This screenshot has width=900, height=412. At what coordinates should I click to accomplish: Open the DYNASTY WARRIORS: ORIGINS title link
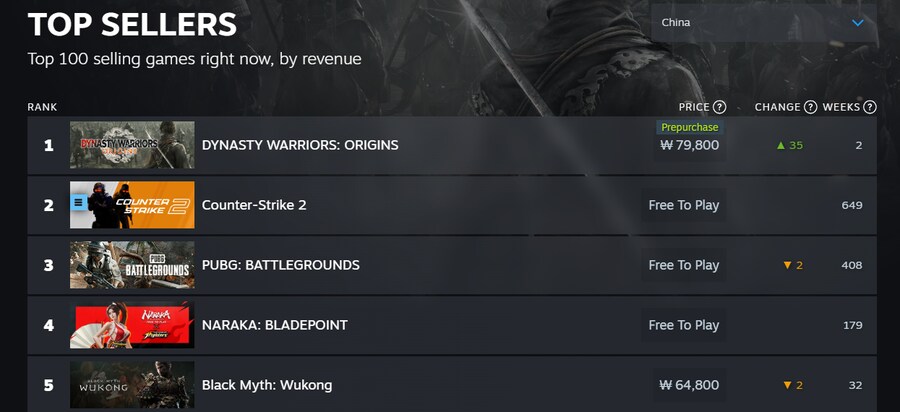point(300,145)
